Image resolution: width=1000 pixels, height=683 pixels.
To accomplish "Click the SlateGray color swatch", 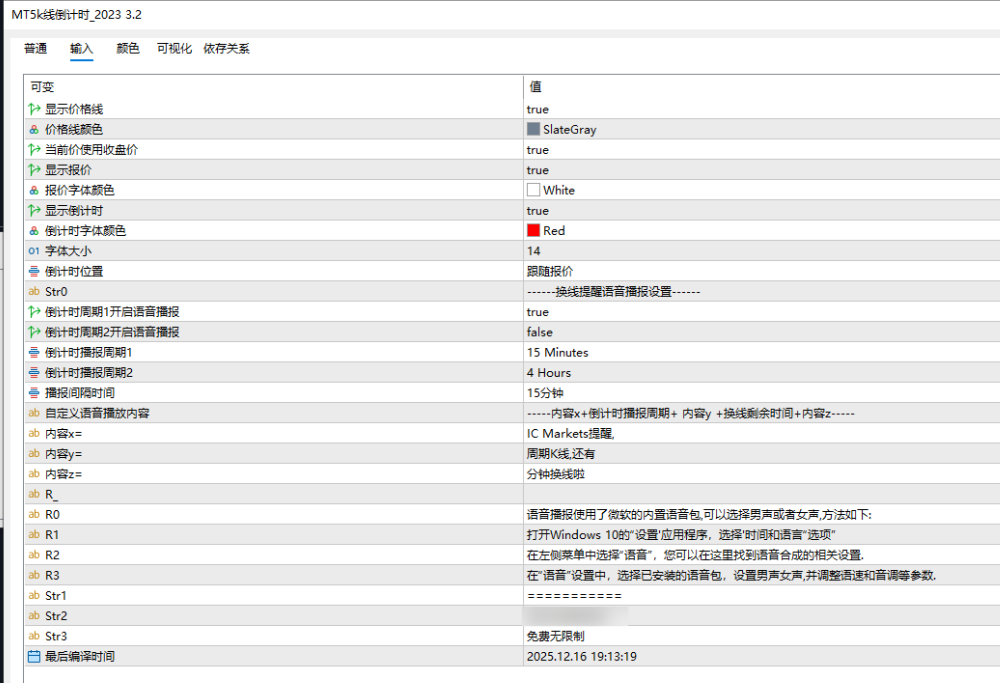I will 533,129.
